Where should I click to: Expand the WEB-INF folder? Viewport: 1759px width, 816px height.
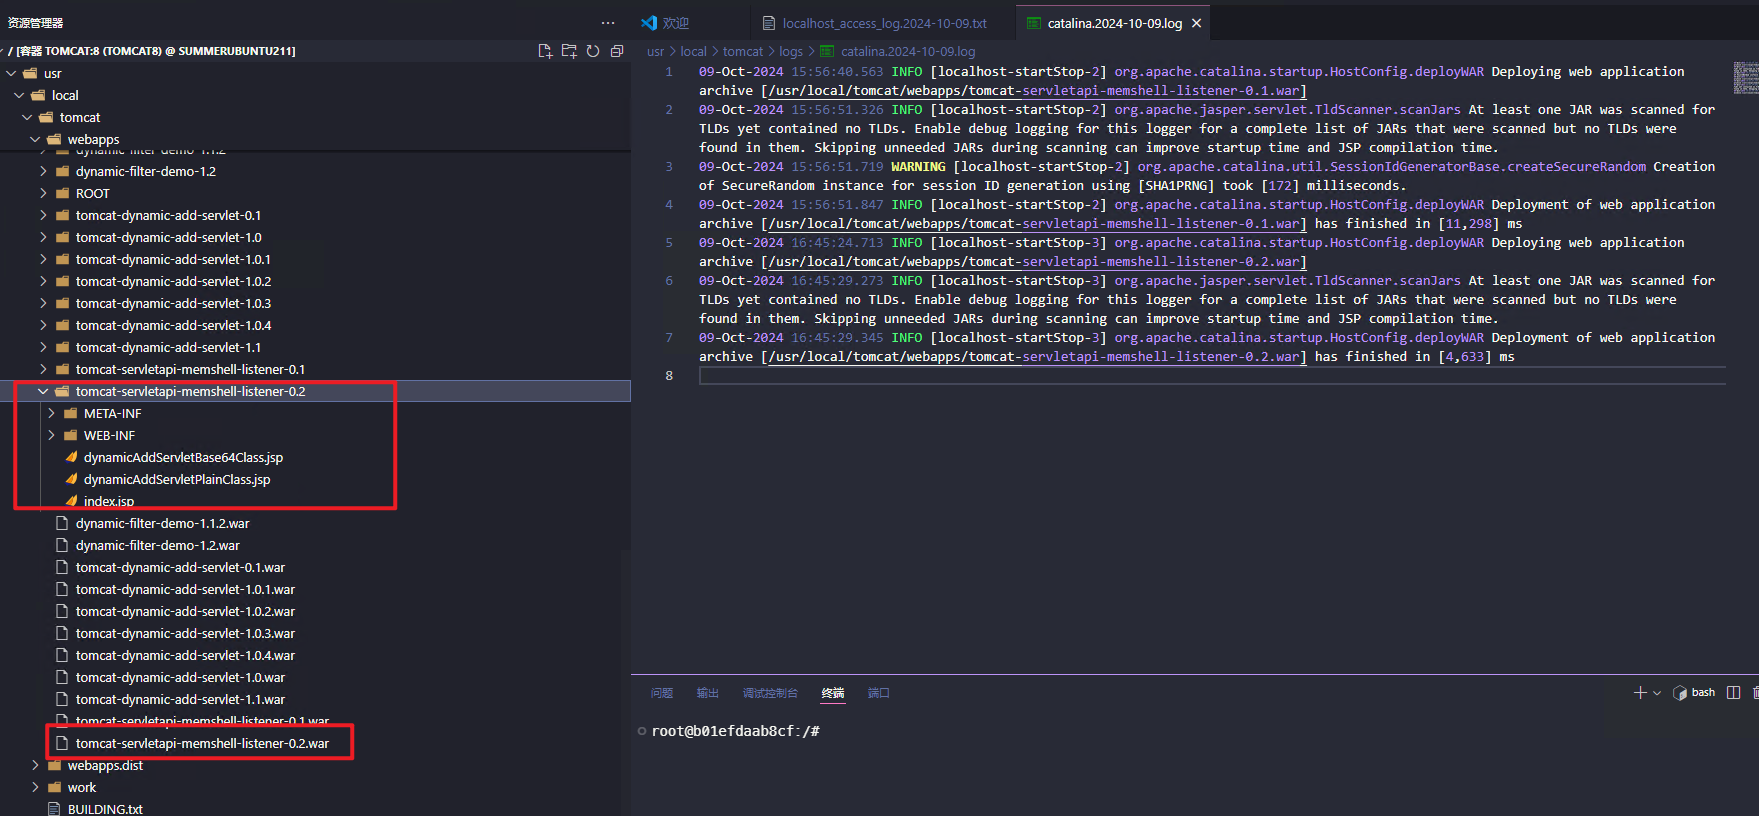pyautogui.click(x=52, y=435)
